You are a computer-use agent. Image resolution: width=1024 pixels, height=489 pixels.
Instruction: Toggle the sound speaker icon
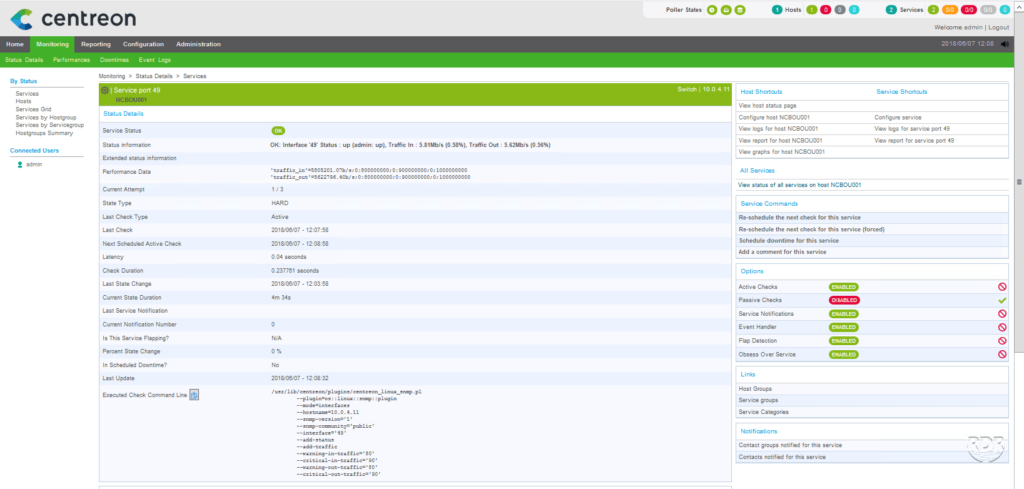tap(1004, 44)
